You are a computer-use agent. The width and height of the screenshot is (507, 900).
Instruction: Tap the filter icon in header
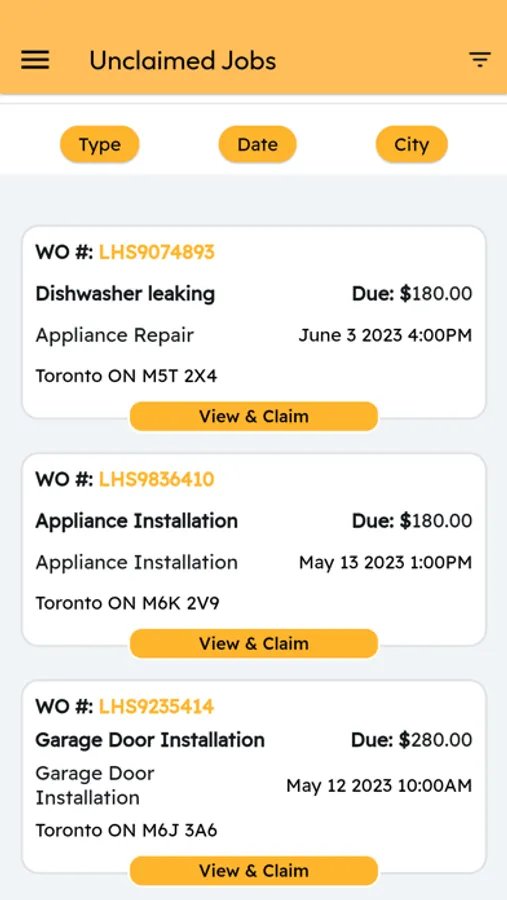(479, 60)
